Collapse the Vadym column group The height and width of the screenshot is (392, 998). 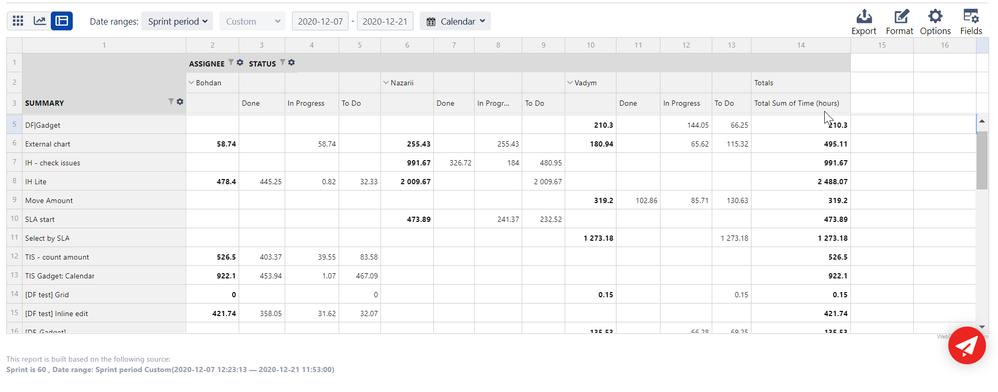[x=570, y=83]
